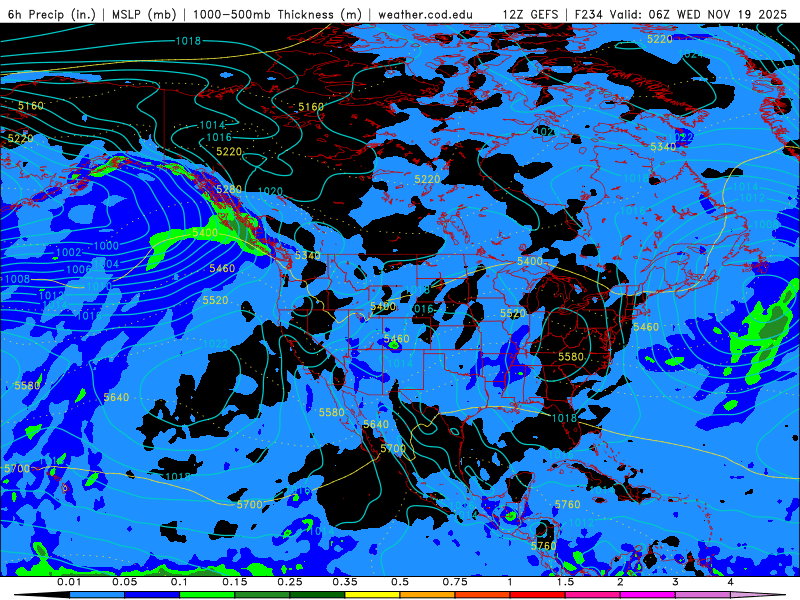Click the 0.15 legend value
The image size is (800, 600).
[235, 582]
